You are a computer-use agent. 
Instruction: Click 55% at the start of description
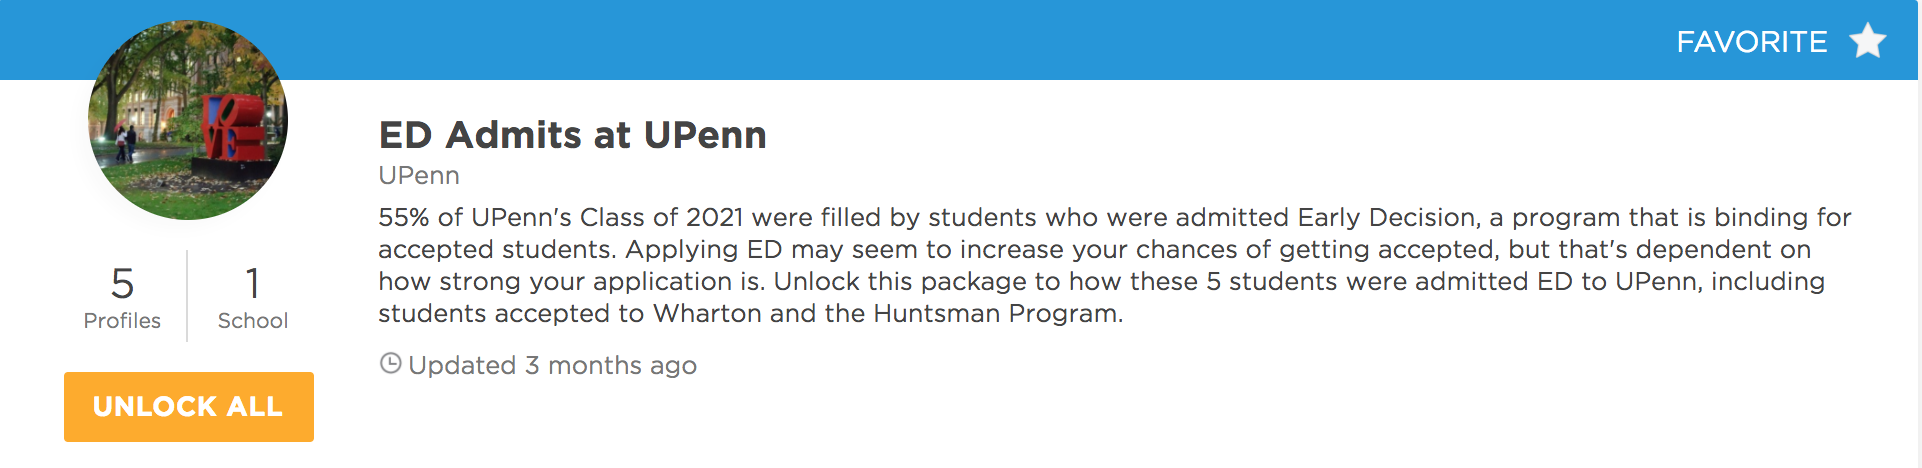click(x=404, y=217)
